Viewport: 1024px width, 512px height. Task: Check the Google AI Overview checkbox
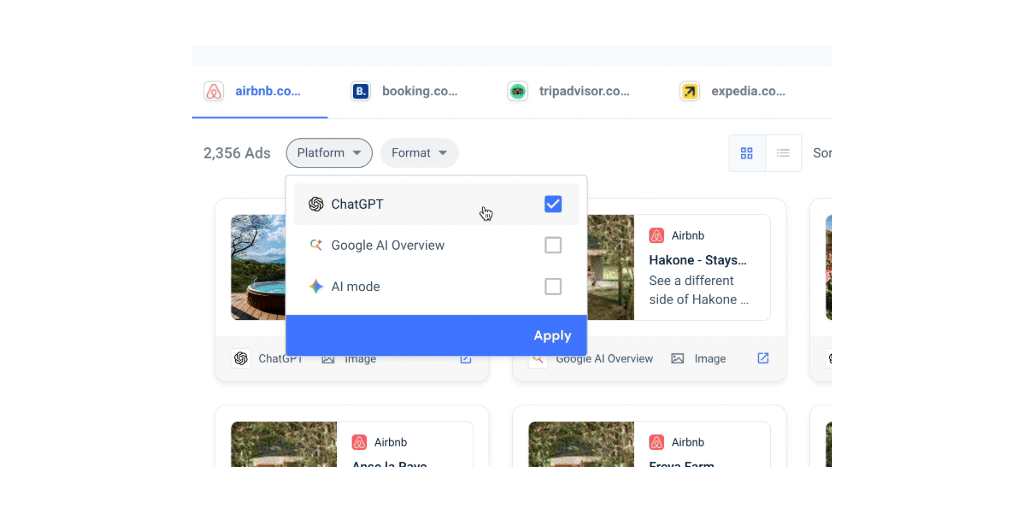click(x=553, y=246)
